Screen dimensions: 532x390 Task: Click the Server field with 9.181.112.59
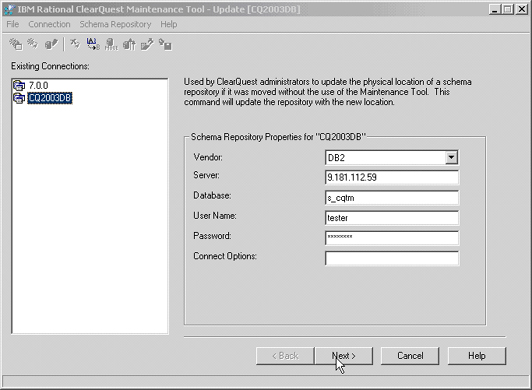(x=392, y=178)
